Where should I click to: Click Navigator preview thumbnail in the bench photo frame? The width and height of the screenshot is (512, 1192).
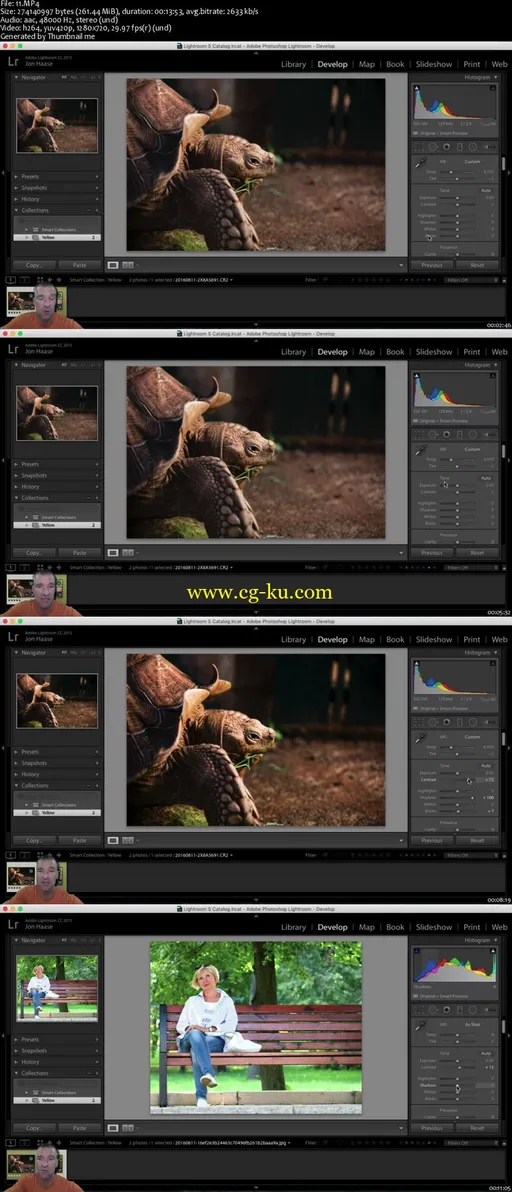coord(57,988)
